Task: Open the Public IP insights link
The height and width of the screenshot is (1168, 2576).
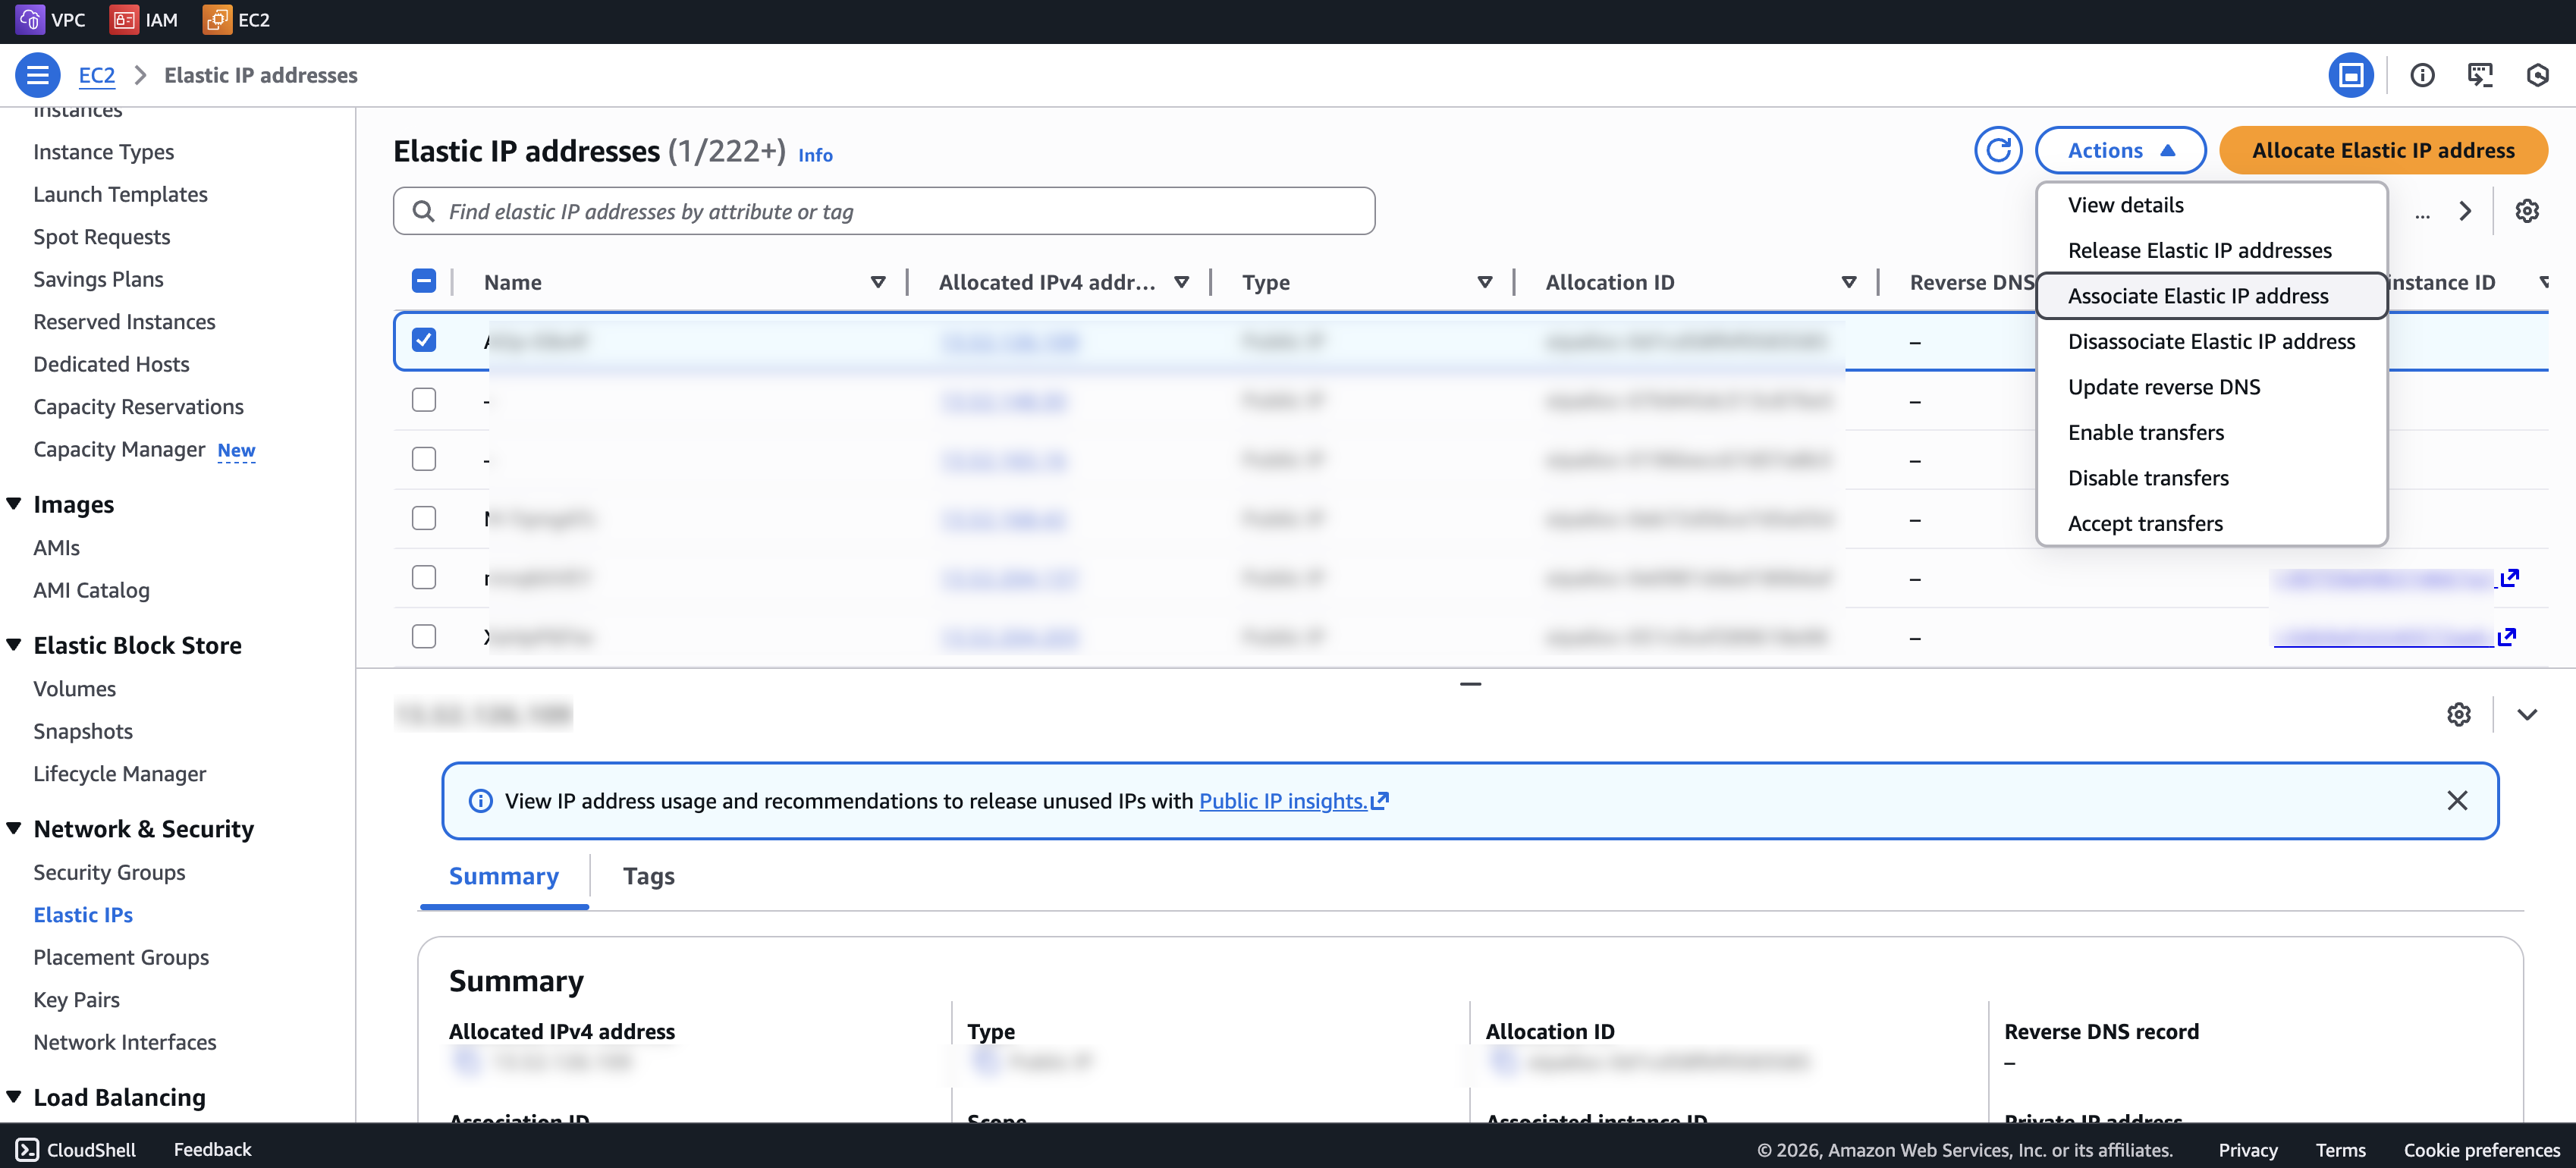Action: click(x=1285, y=801)
